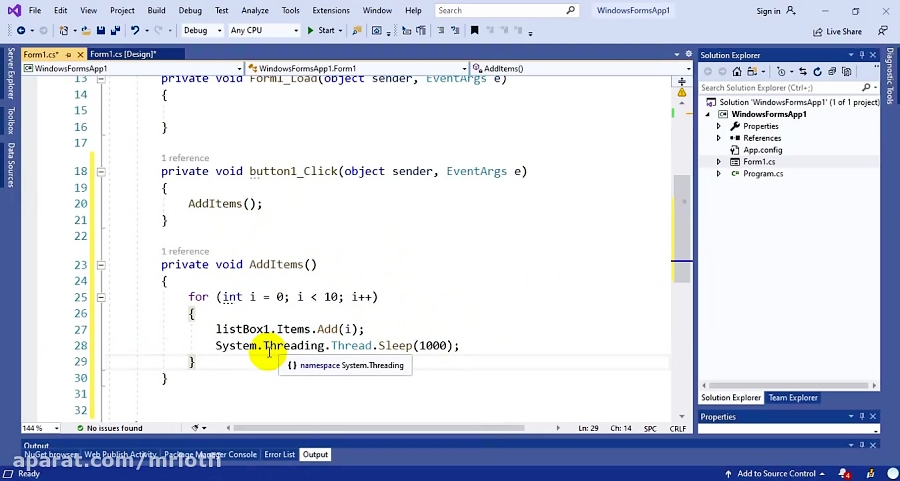
Task: Close the Form1.cs tab
Action: [x=80, y=55]
